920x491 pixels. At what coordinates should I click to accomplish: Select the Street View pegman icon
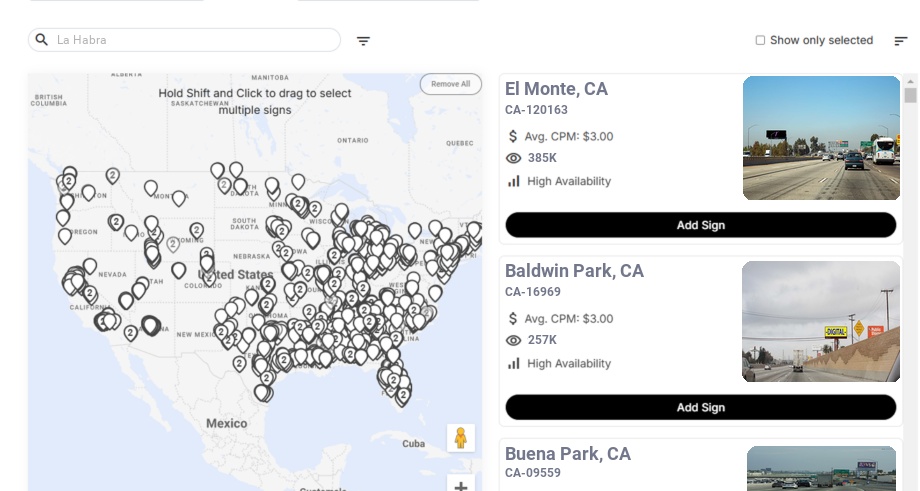(460, 437)
